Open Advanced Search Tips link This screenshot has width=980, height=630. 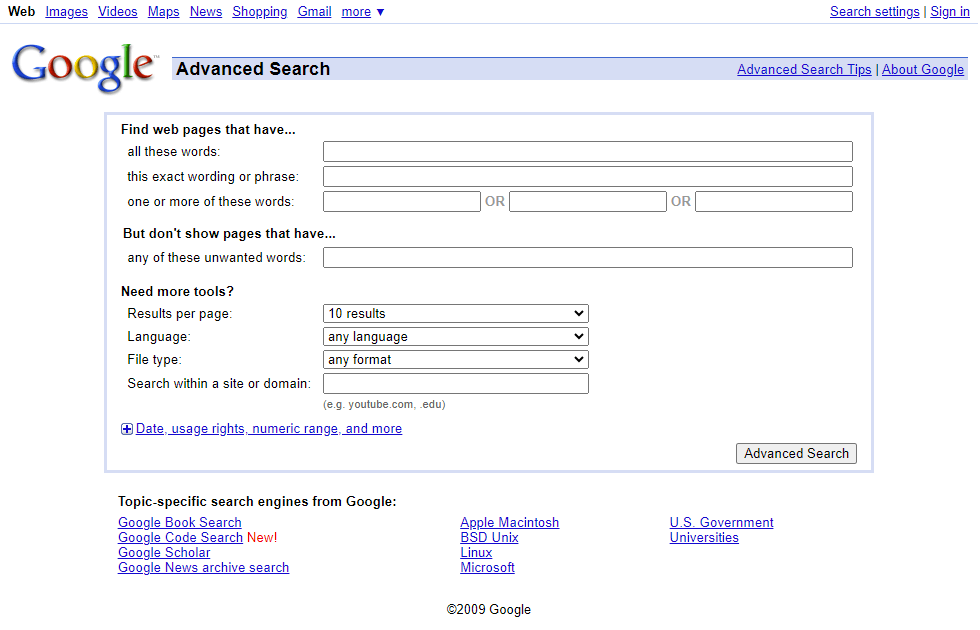click(x=804, y=69)
